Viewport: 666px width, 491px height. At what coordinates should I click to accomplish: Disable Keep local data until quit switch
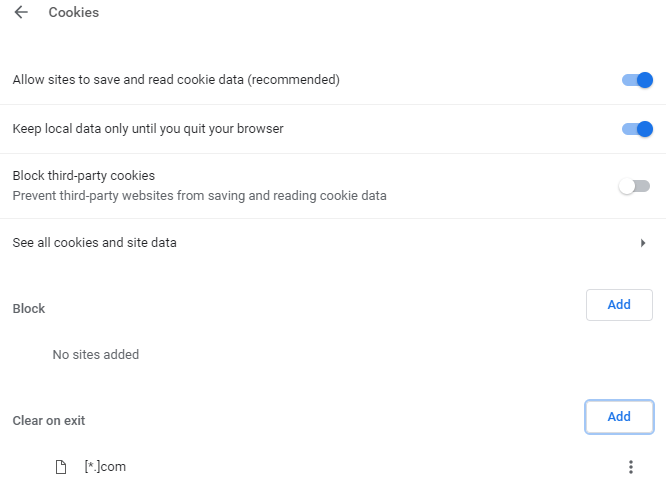636,129
